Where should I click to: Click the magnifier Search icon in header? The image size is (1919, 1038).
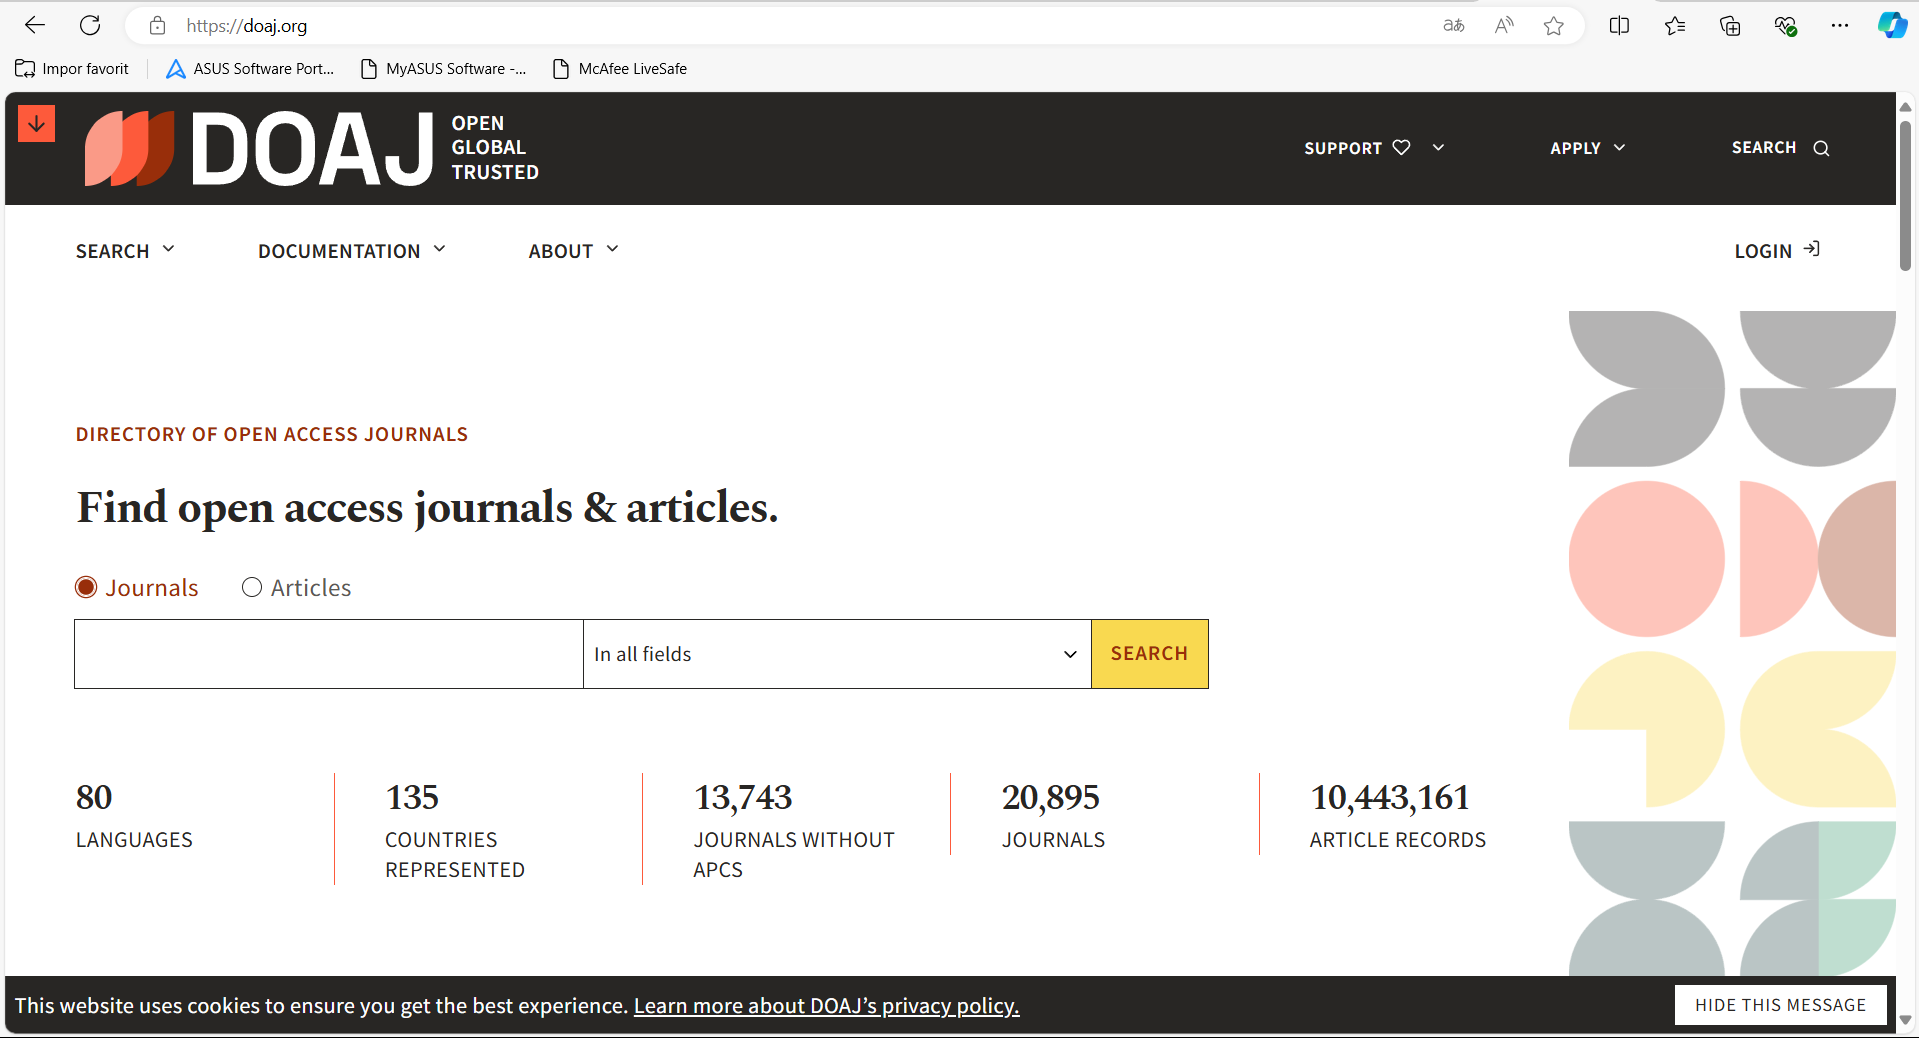point(1821,148)
